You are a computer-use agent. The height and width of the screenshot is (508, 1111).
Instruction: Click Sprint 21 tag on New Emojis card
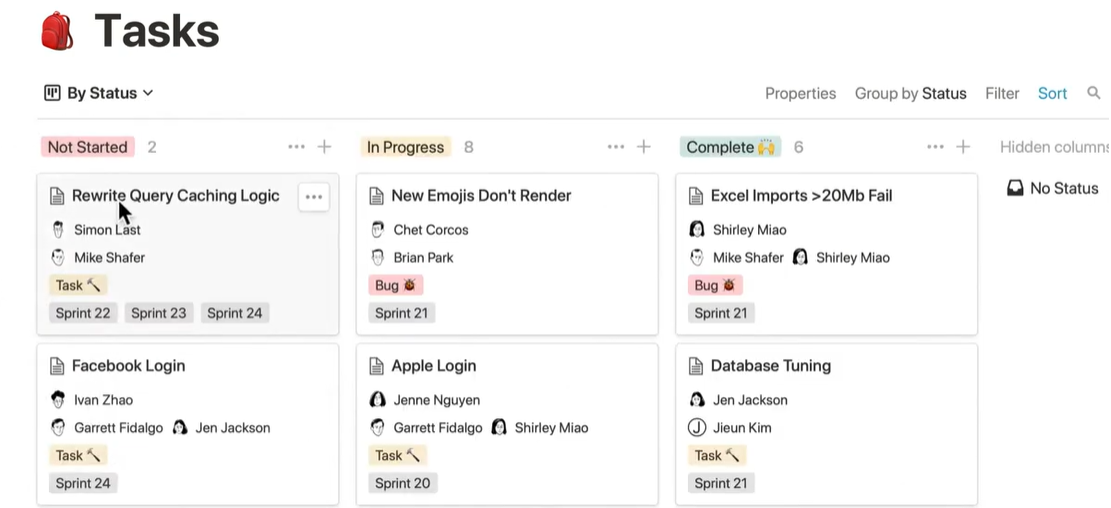click(402, 313)
